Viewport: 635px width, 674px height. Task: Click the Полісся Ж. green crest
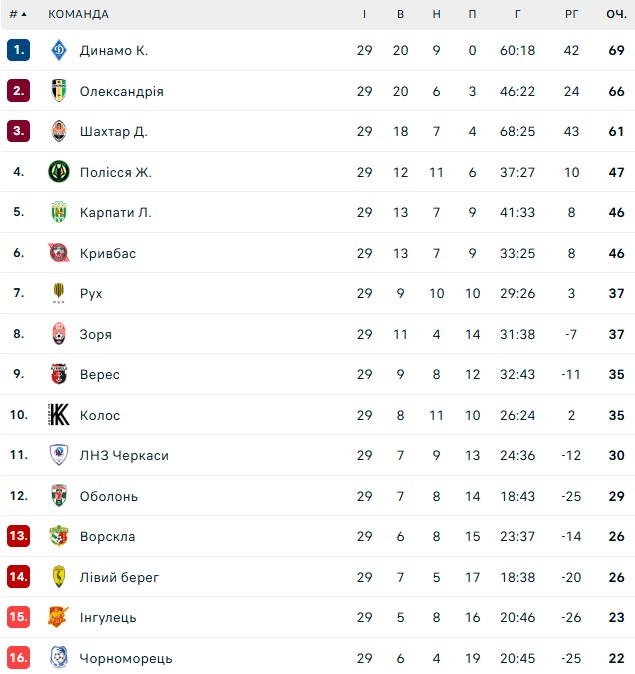point(59,172)
